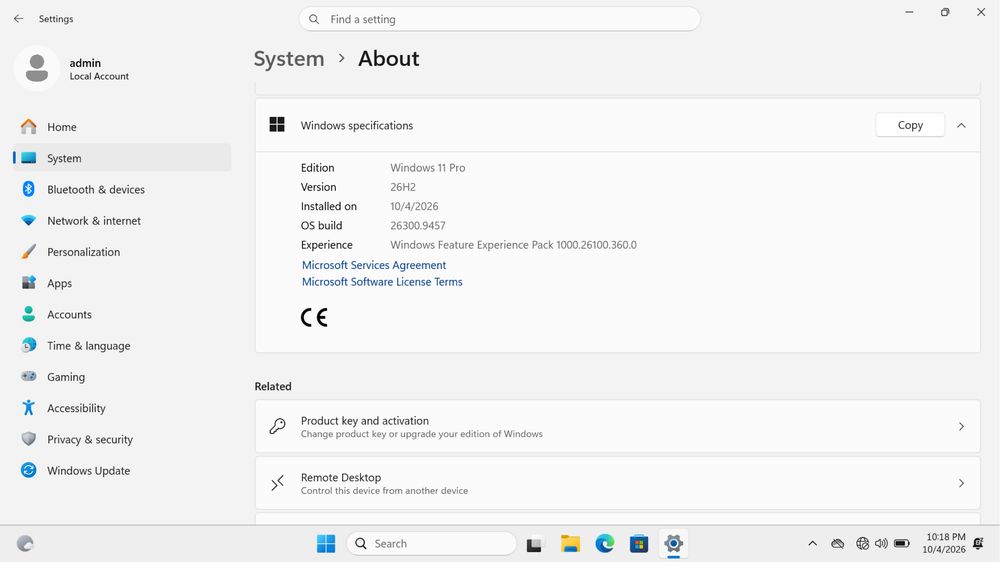Open Windows Update settings
This screenshot has height=562, width=1000.
point(122,471)
